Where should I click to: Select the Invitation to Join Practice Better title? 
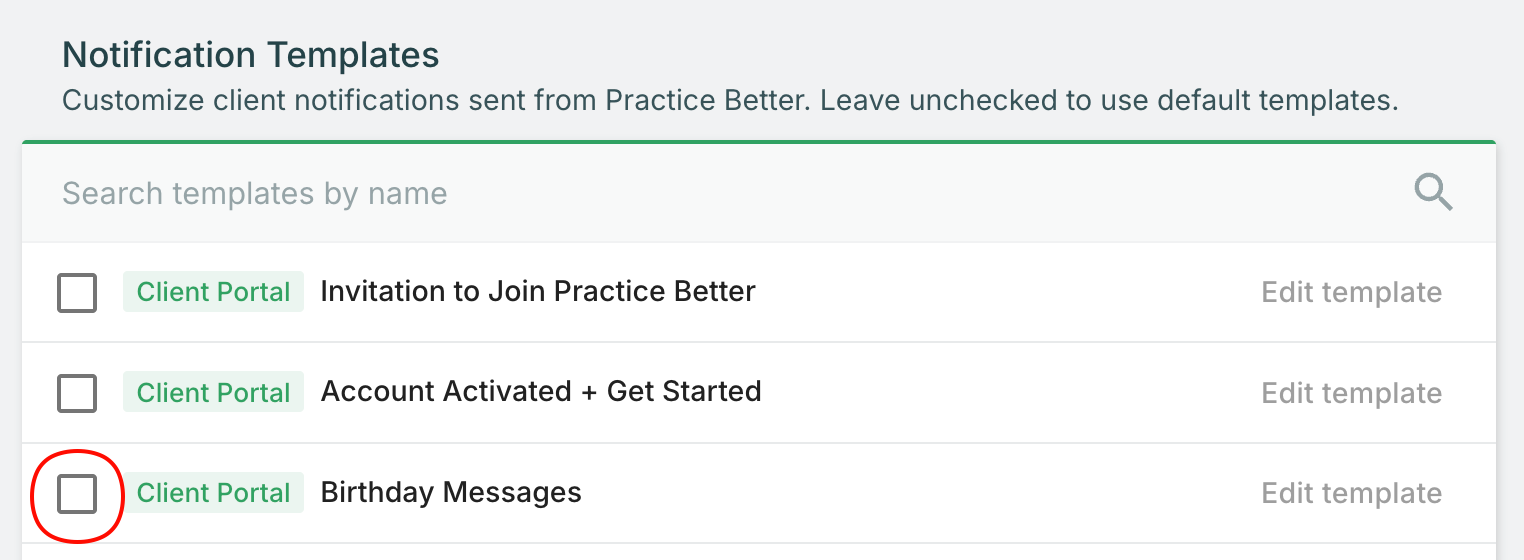tap(537, 292)
